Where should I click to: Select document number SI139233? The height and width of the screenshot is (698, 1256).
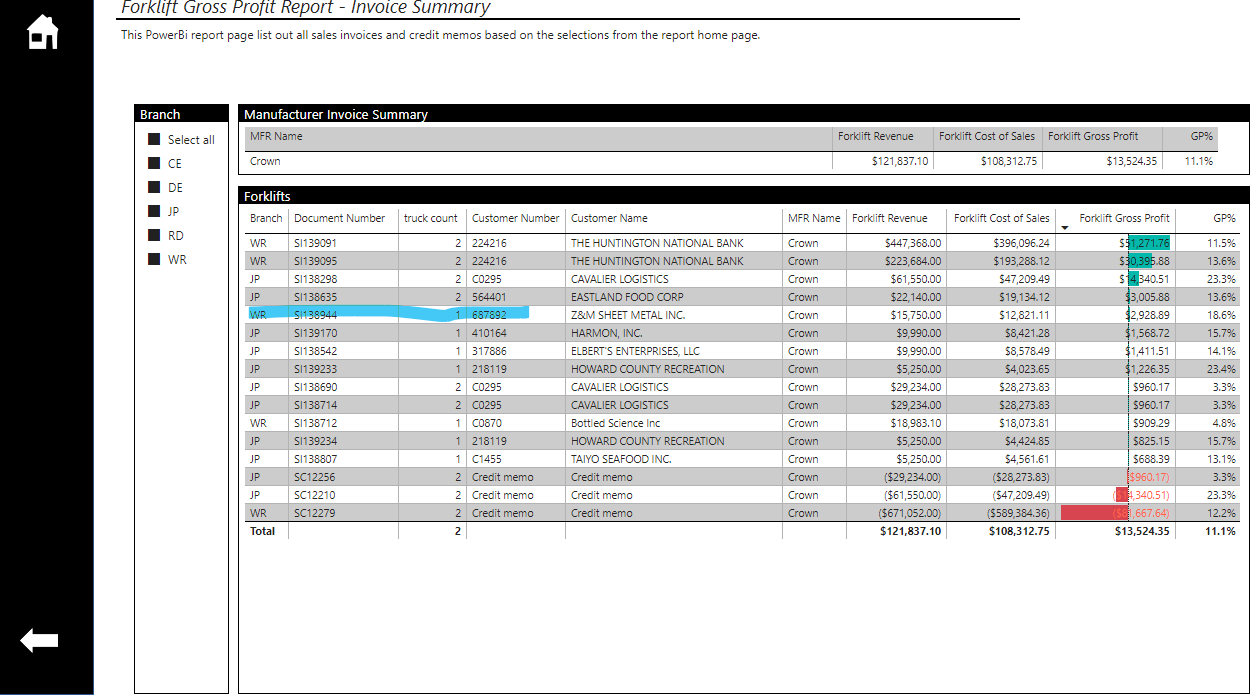[x=315, y=369]
